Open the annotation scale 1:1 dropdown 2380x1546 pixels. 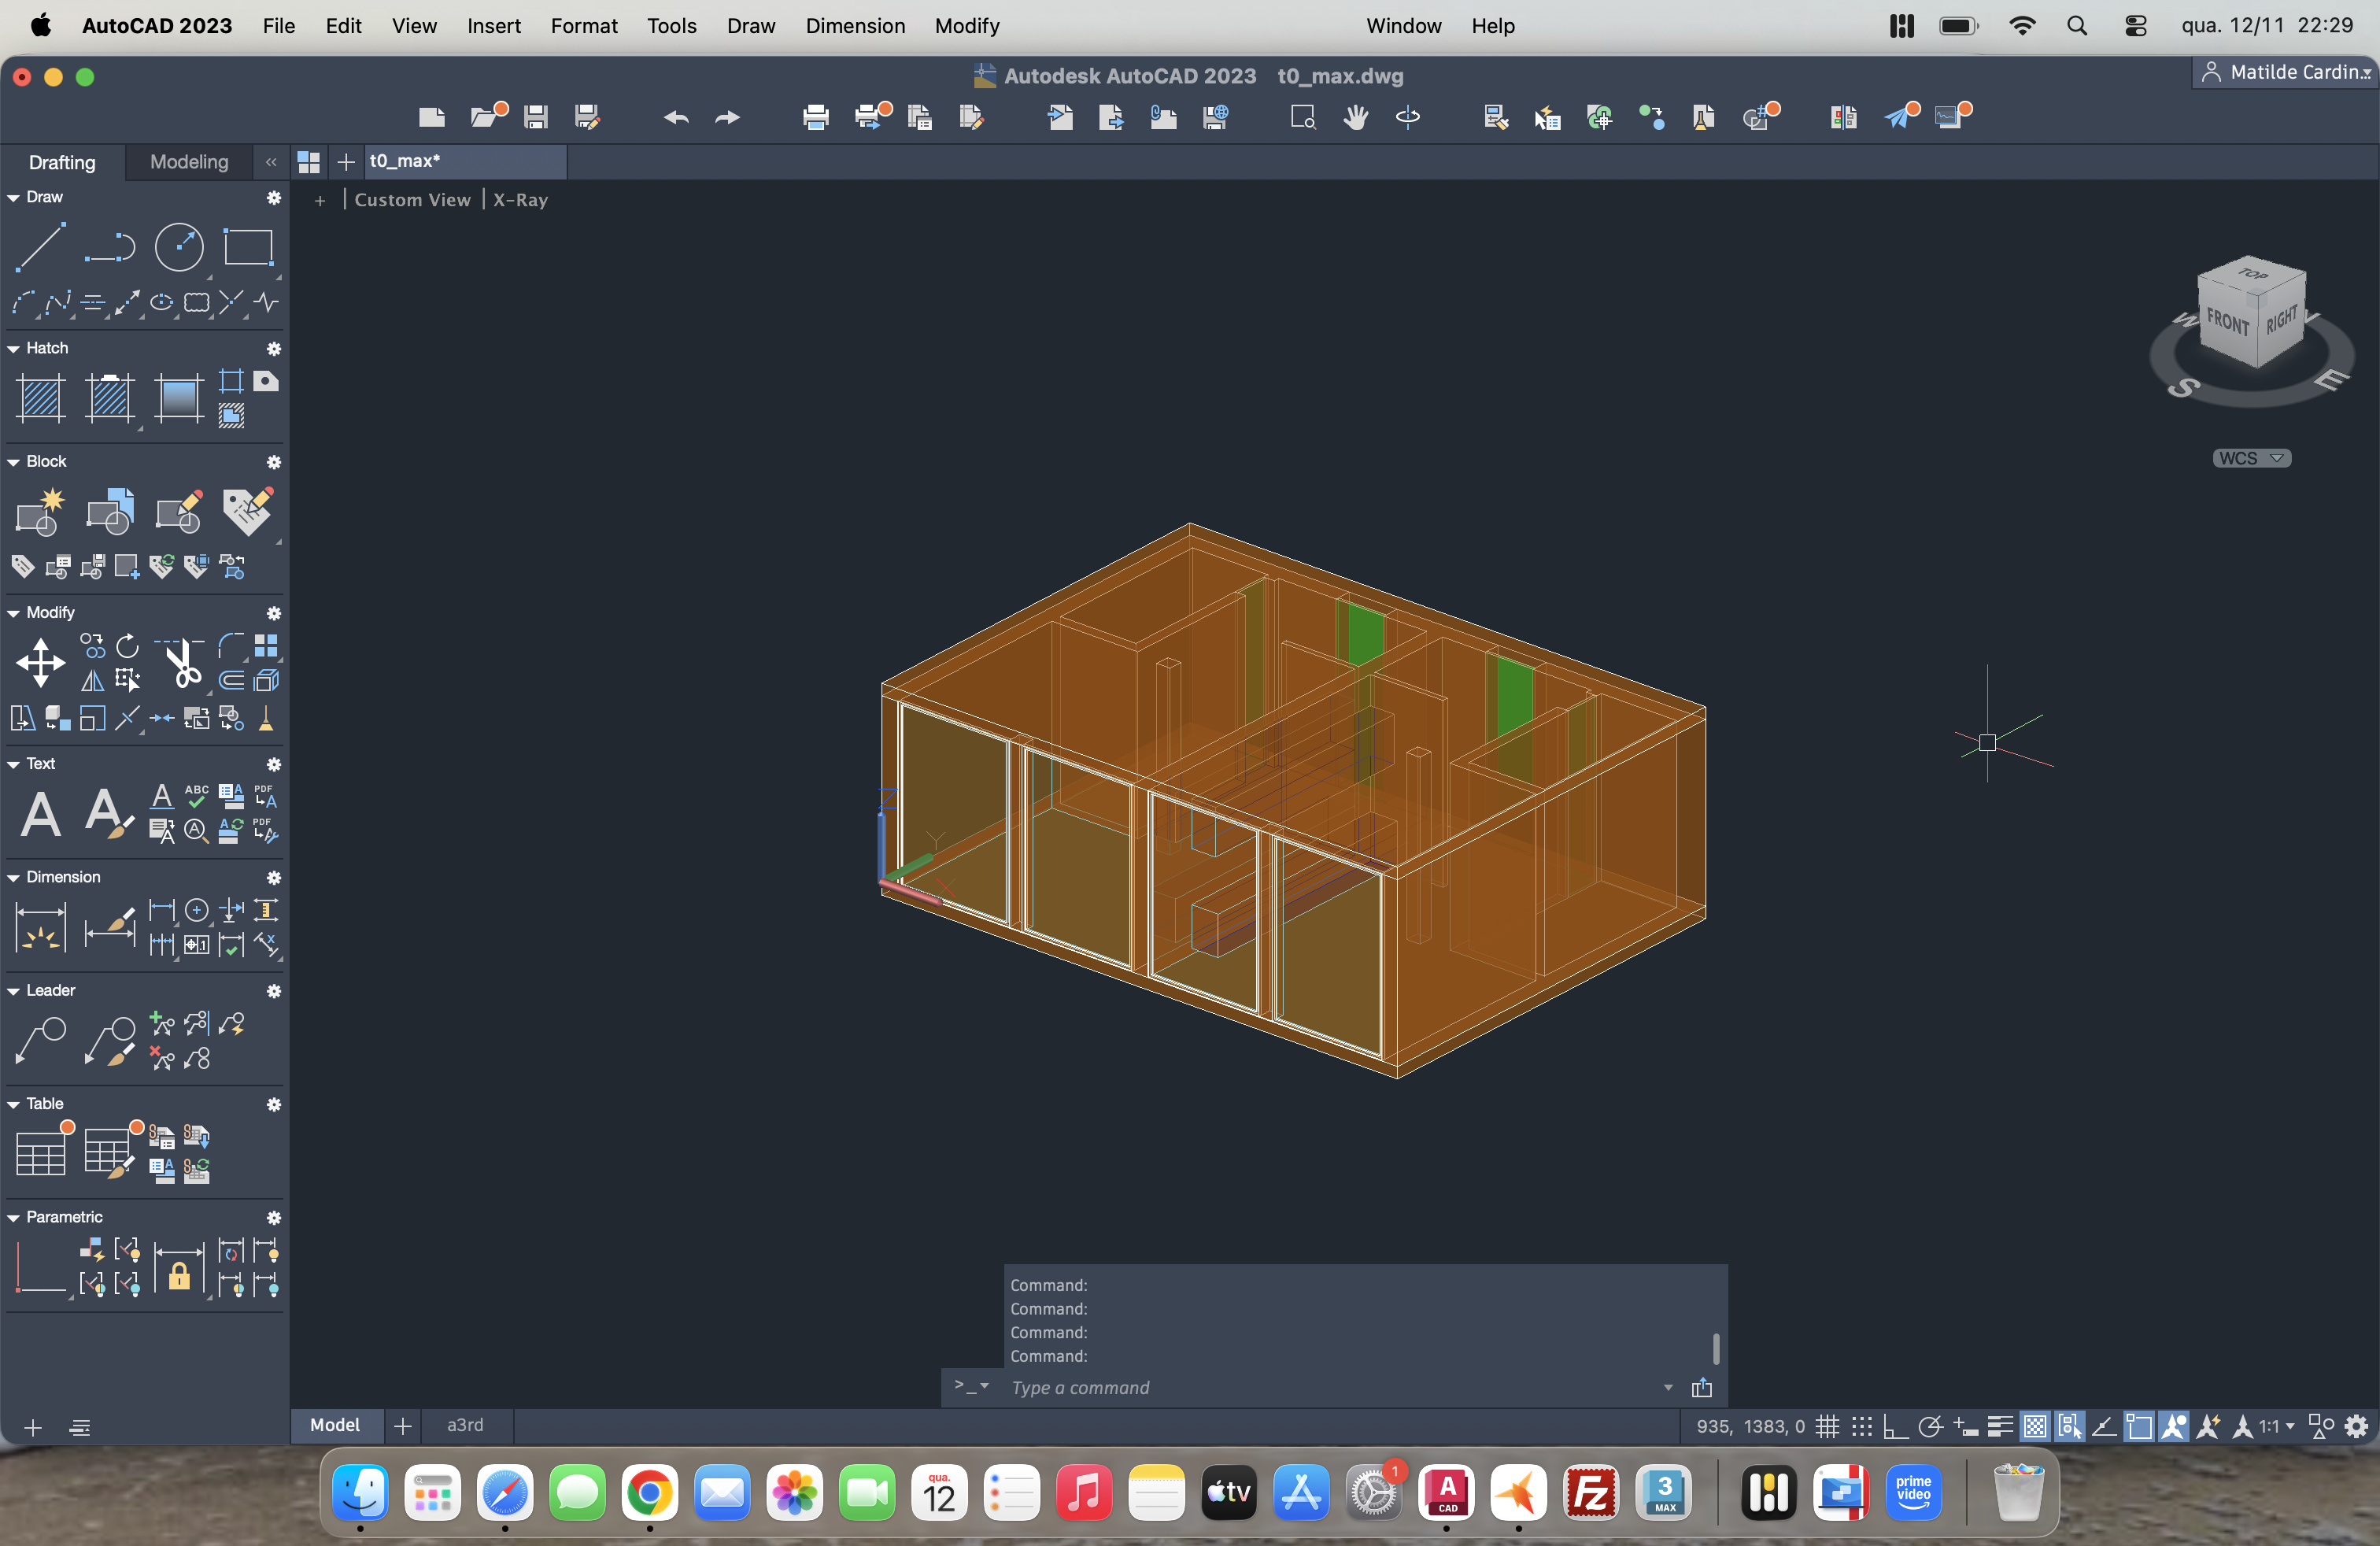(2276, 1427)
